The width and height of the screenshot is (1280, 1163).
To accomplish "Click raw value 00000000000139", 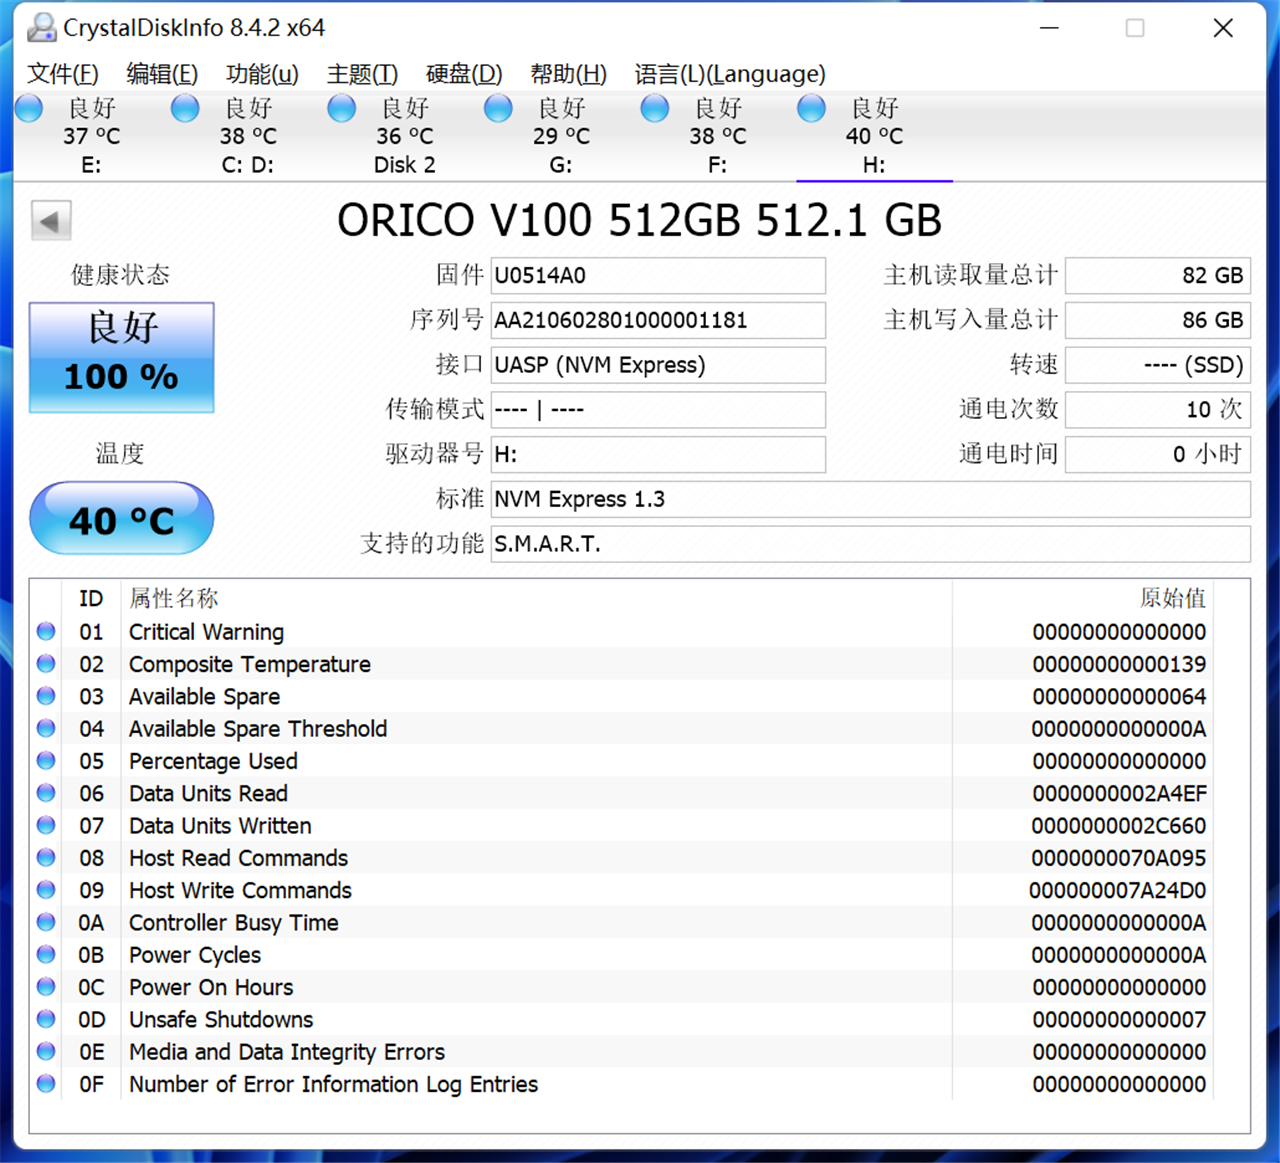I will click(1119, 664).
